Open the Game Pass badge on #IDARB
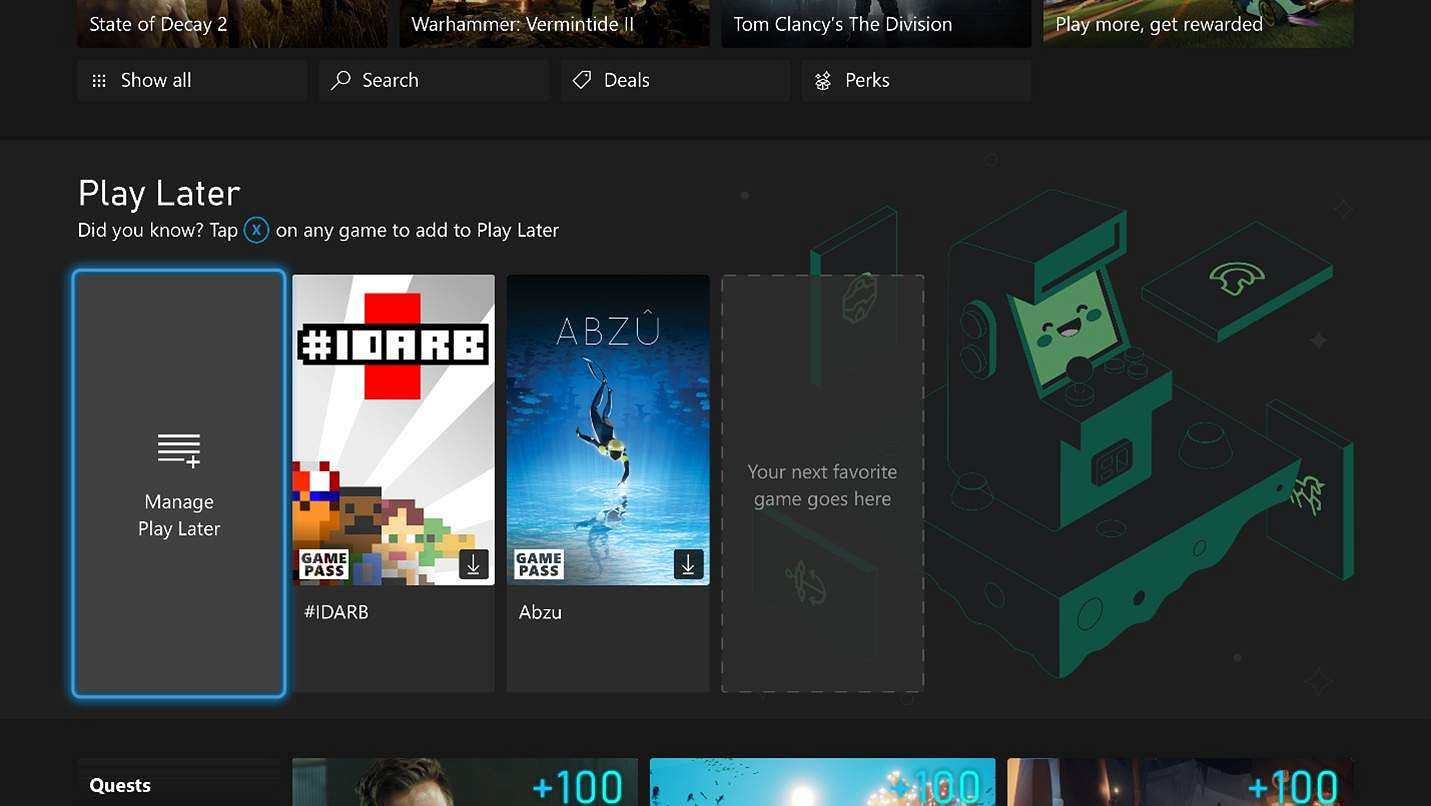This screenshot has width=1431, height=806. tap(324, 564)
